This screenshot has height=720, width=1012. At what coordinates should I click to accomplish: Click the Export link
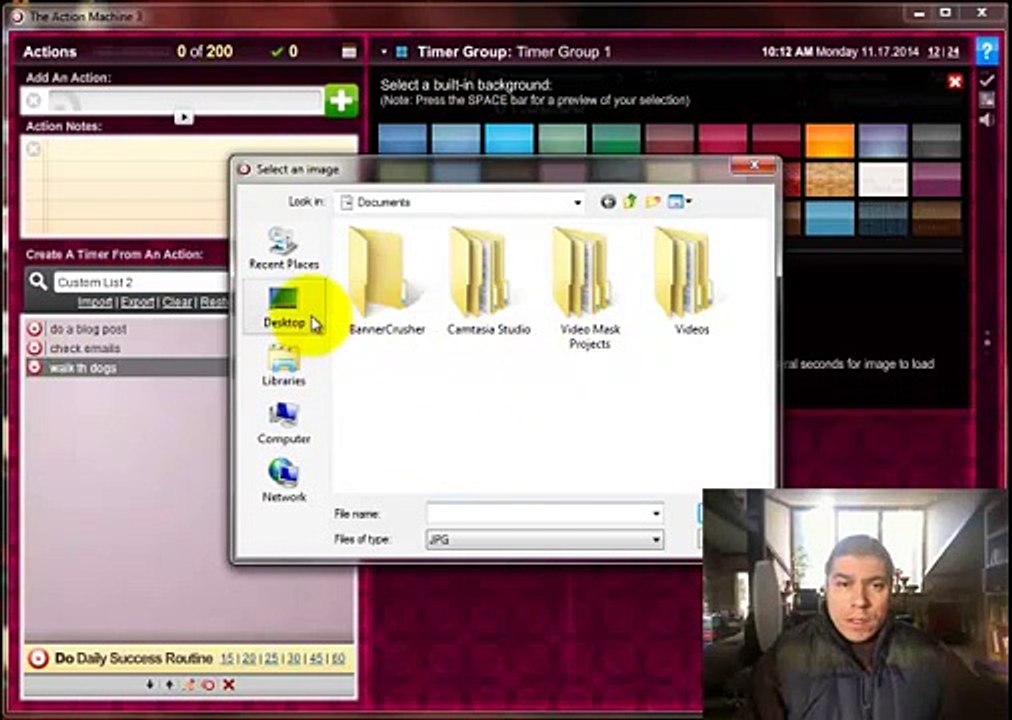point(137,302)
